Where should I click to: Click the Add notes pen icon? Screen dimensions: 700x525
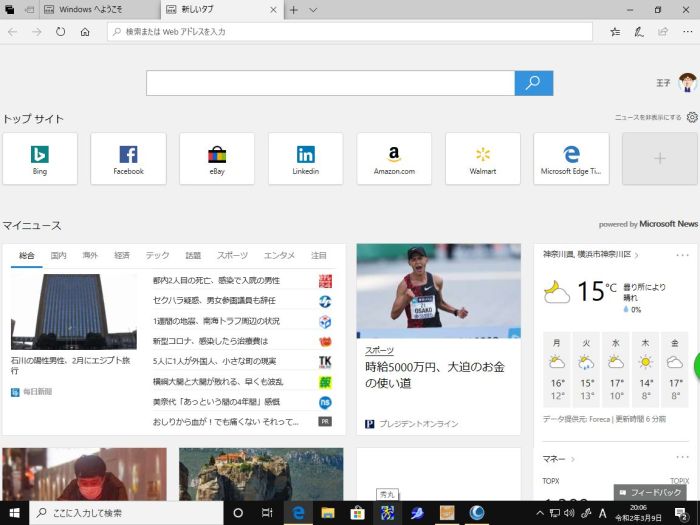pyautogui.click(x=639, y=32)
